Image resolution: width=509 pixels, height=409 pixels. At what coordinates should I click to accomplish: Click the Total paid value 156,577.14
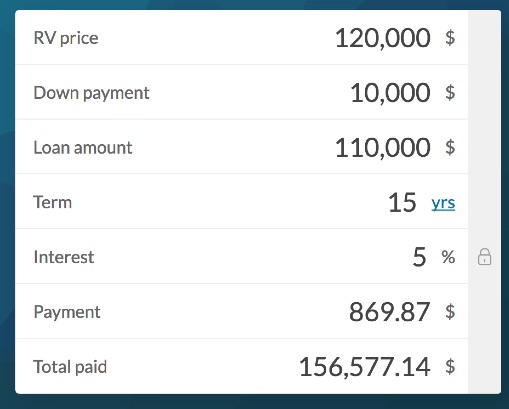(365, 367)
